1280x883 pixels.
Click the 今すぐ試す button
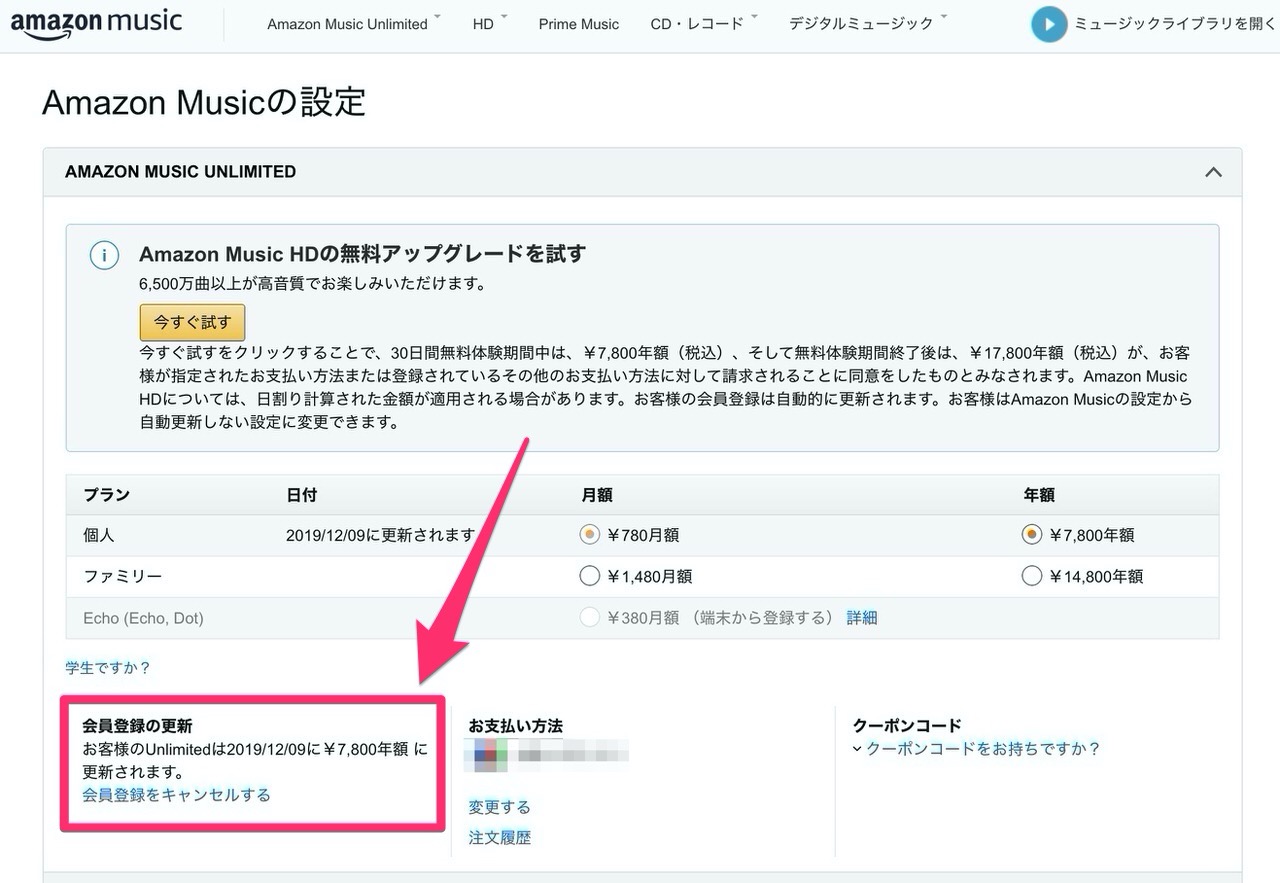click(x=192, y=322)
